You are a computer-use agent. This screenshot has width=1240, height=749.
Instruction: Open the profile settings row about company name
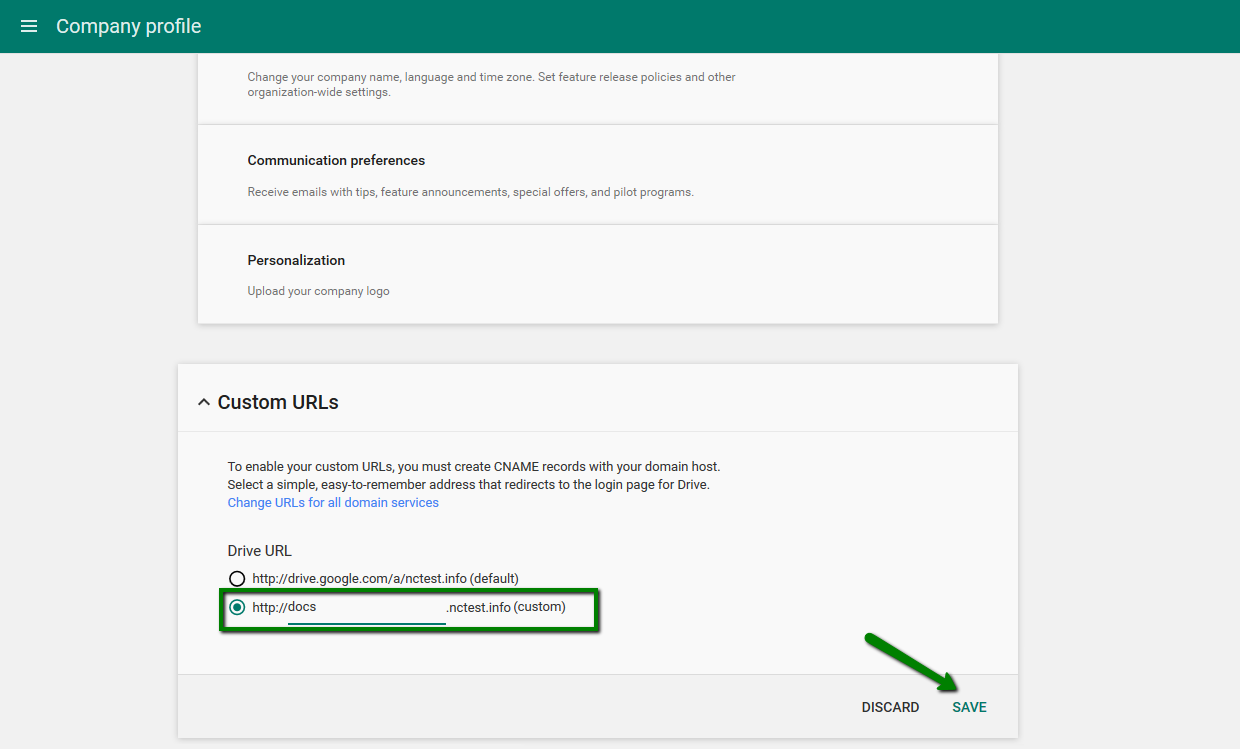(x=491, y=84)
